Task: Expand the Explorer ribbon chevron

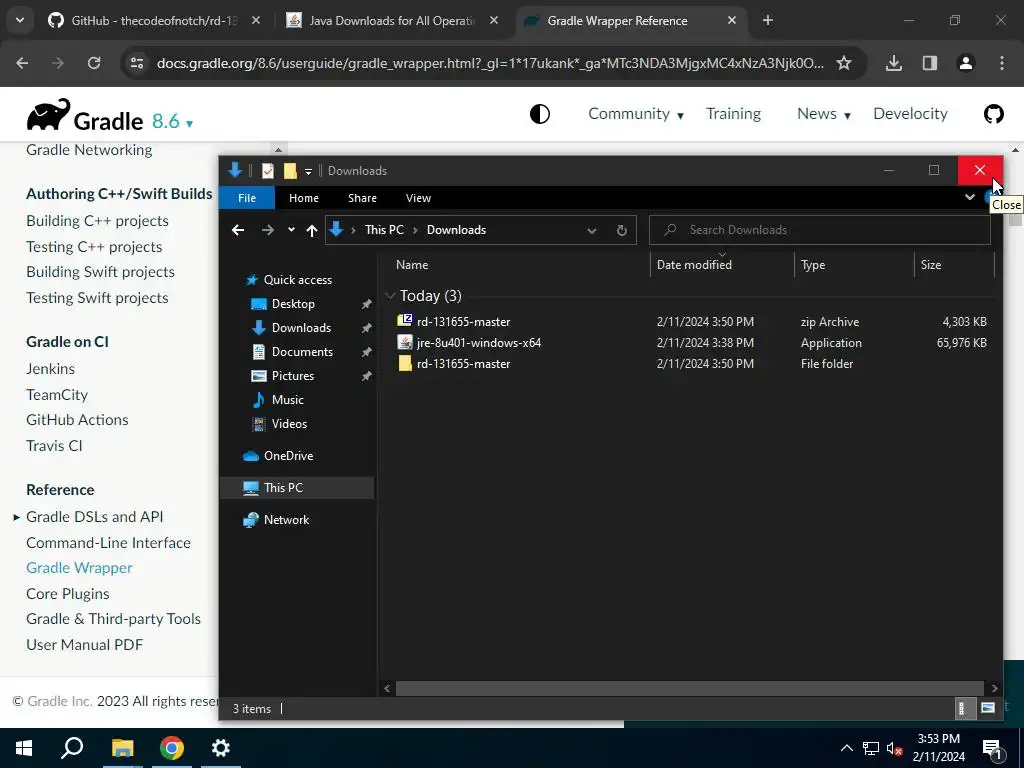Action: (x=970, y=197)
